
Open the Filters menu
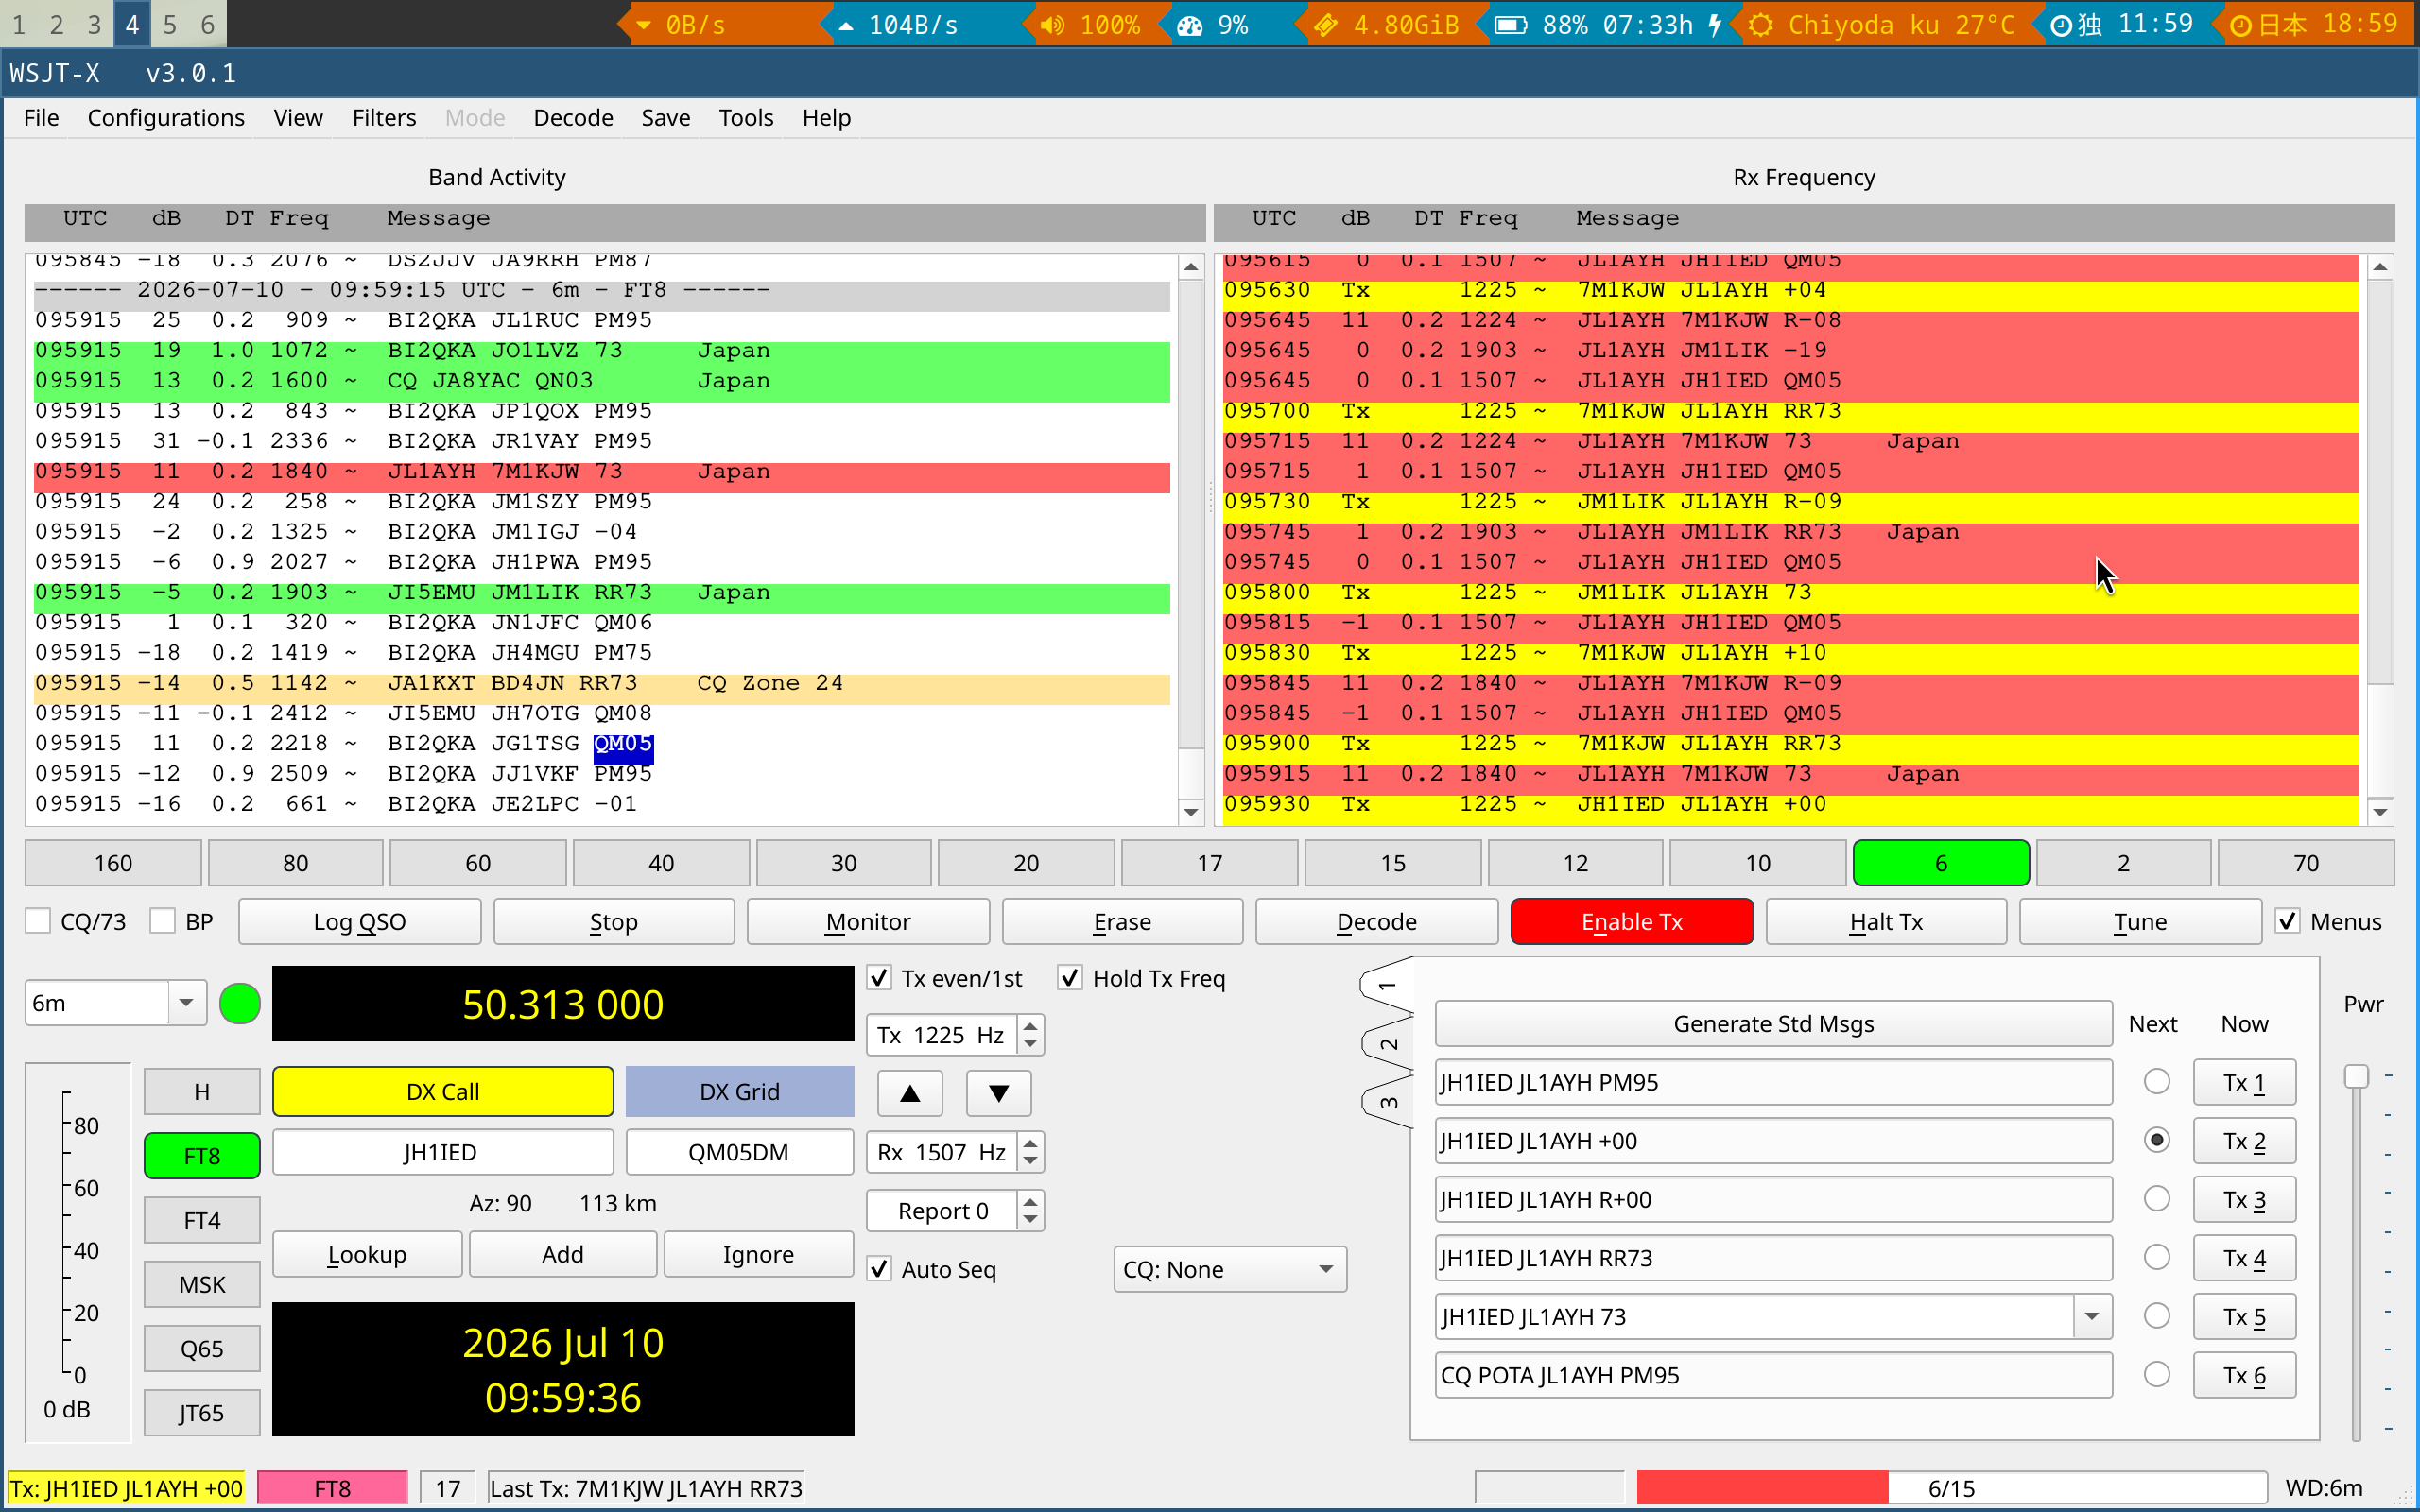384,118
